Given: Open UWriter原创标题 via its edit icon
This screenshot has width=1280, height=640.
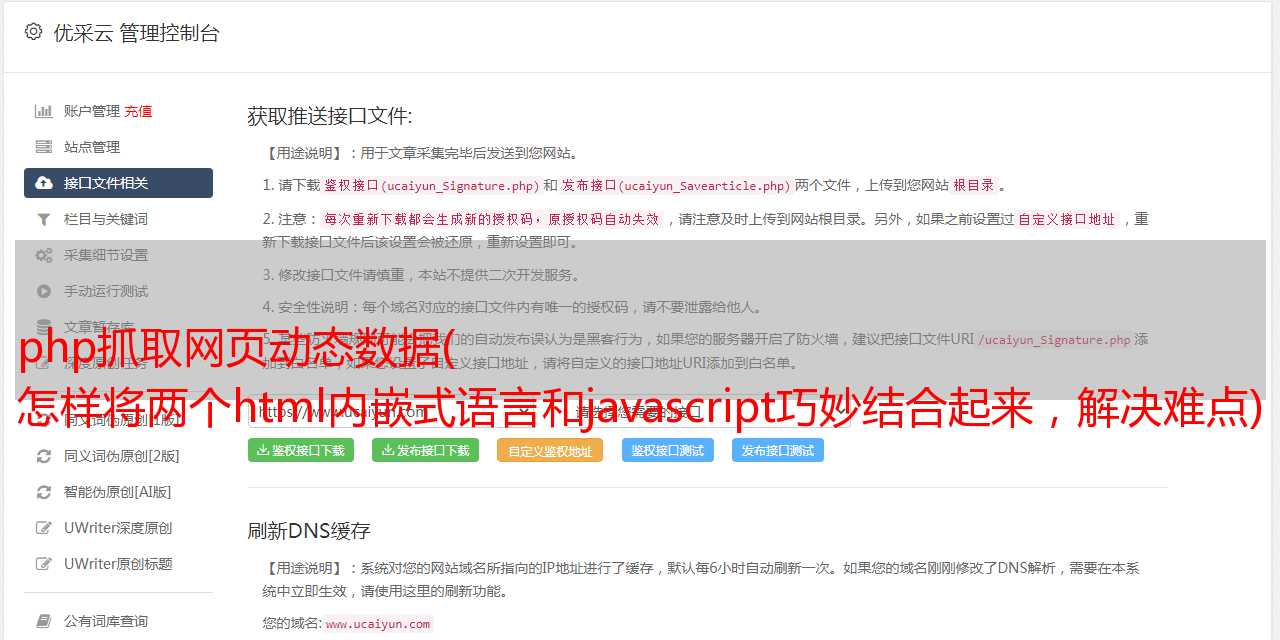Looking at the screenshot, I should coord(44,564).
